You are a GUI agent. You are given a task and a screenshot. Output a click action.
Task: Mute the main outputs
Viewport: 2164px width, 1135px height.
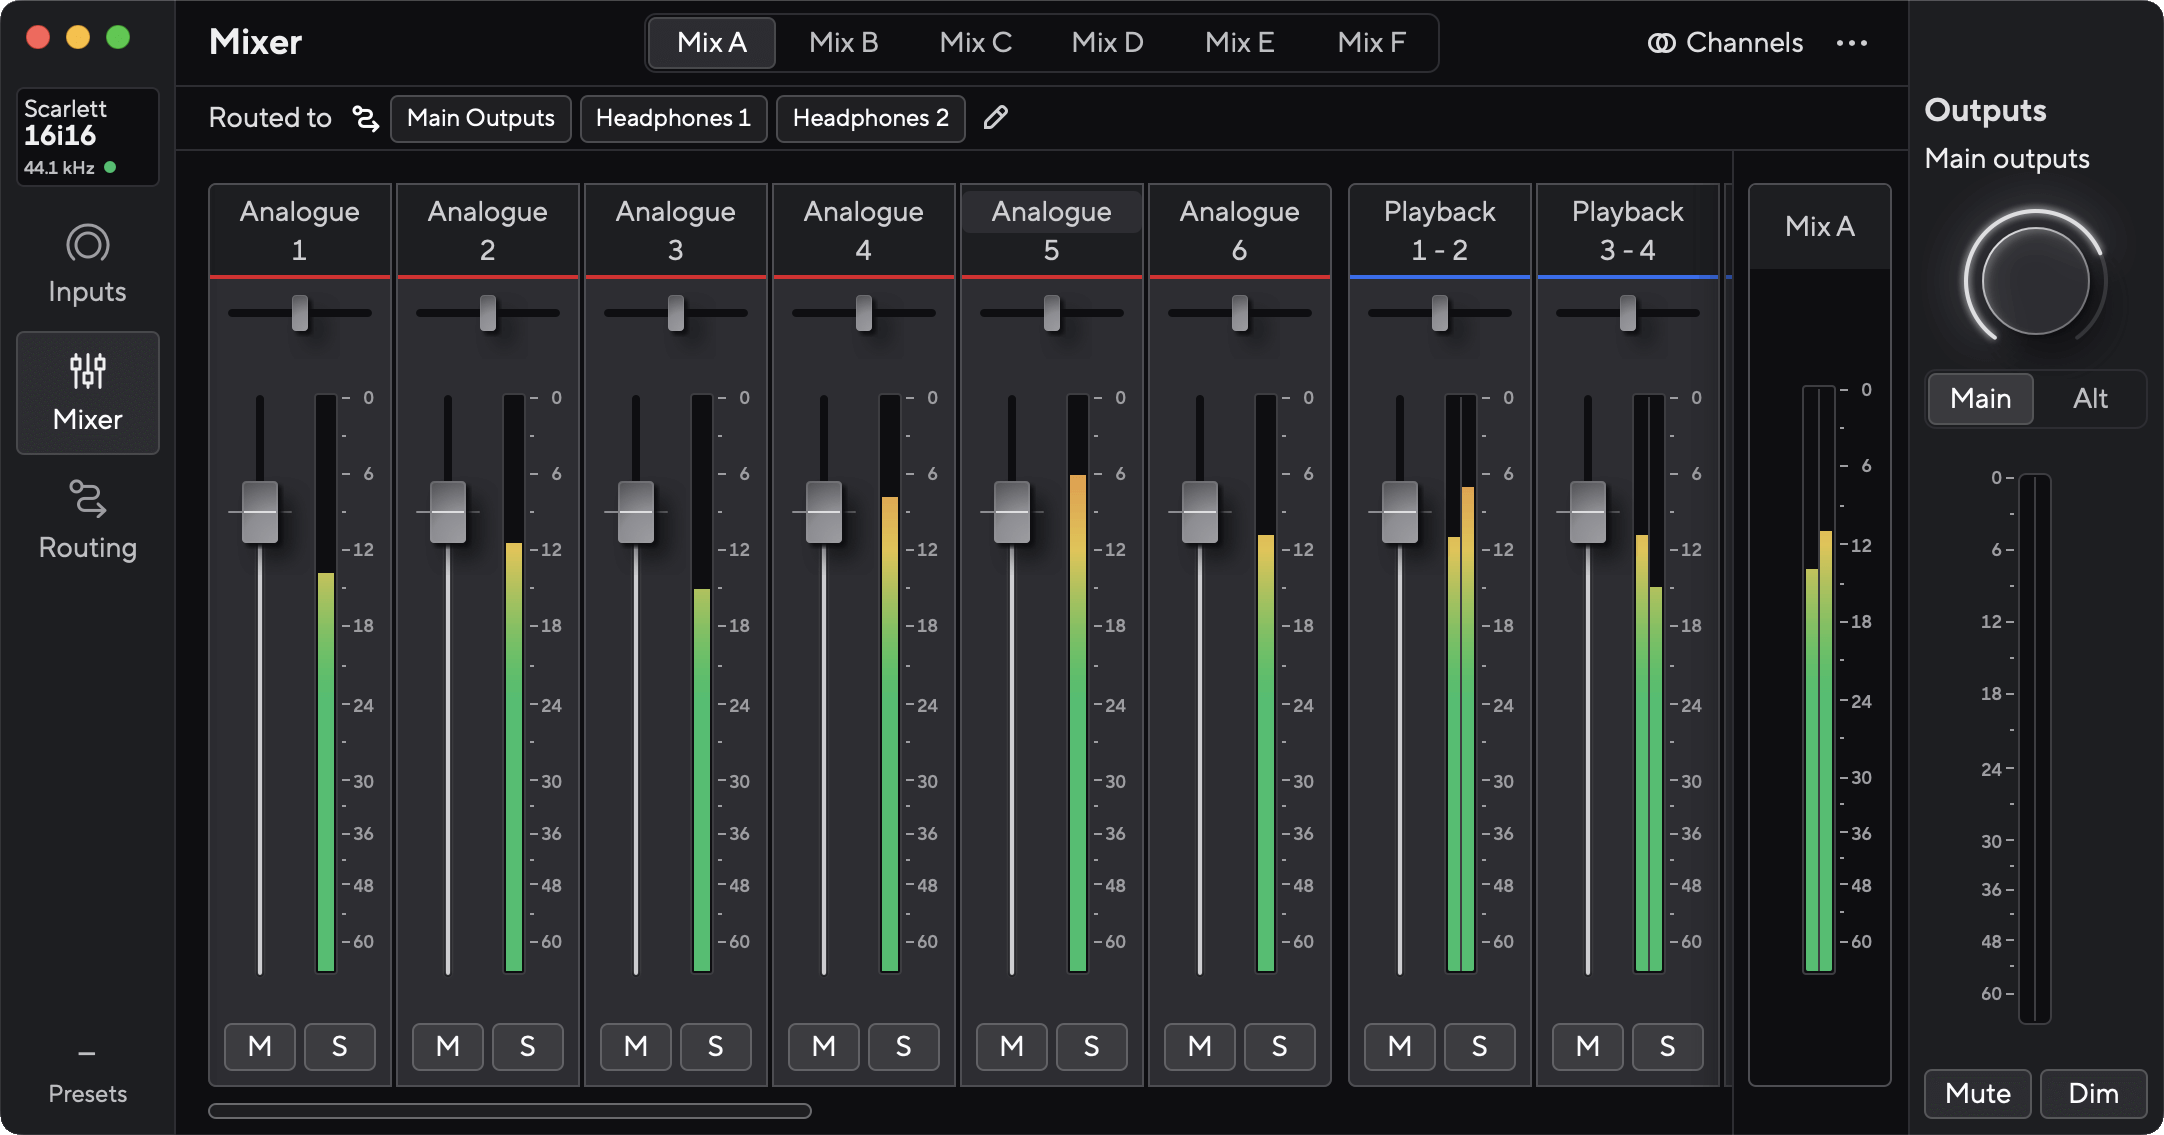click(1978, 1094)
